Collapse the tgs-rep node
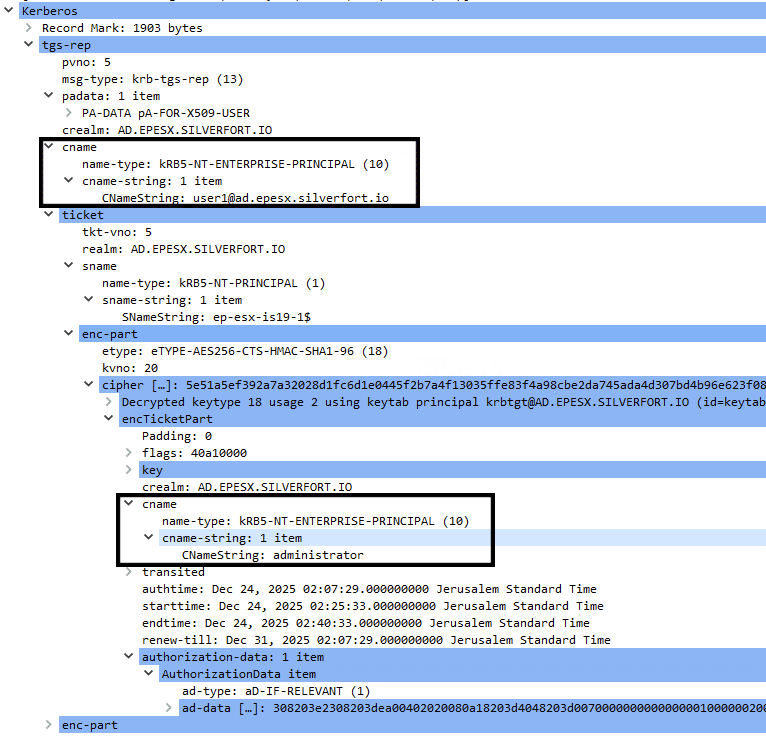Image resolution: width=766 pixels, height=736 pixels. (x=29, y=44)
